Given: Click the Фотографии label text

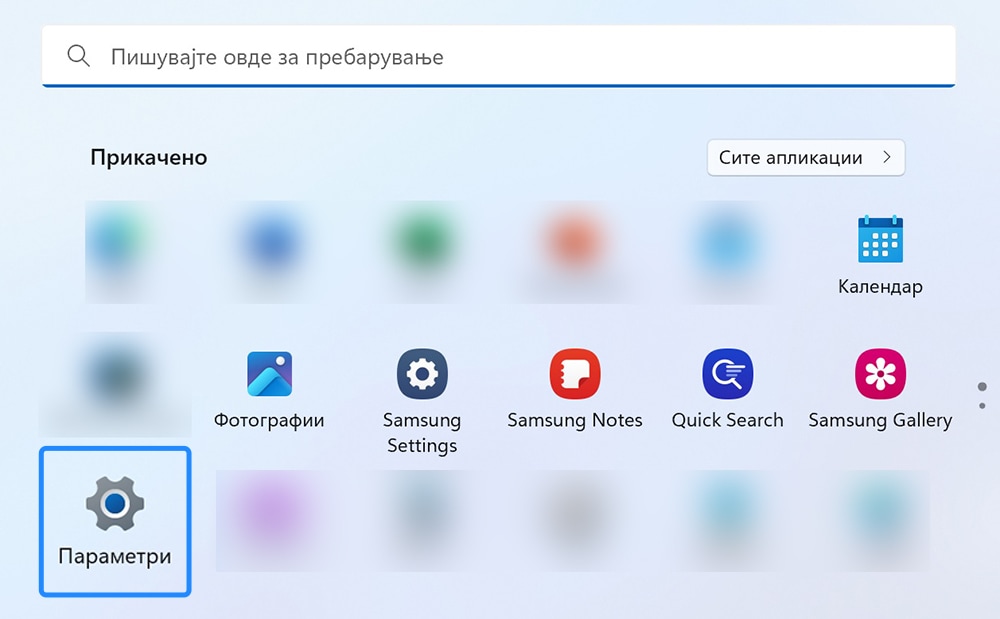Looking at the screenshot, I should coord(269,421).
